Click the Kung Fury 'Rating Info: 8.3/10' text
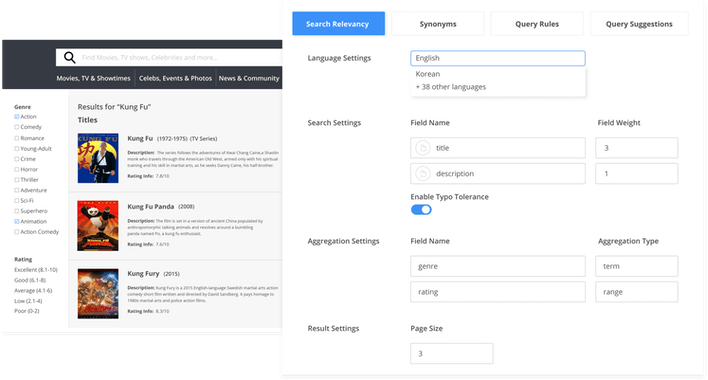 [x=148, y=311]
